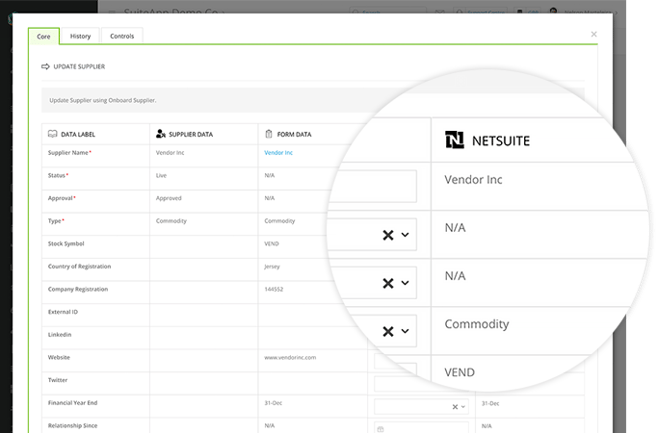Click the Supplier Name input field
Image resolution: width=658 pixels, height=433 pixels.
point(372,186)
